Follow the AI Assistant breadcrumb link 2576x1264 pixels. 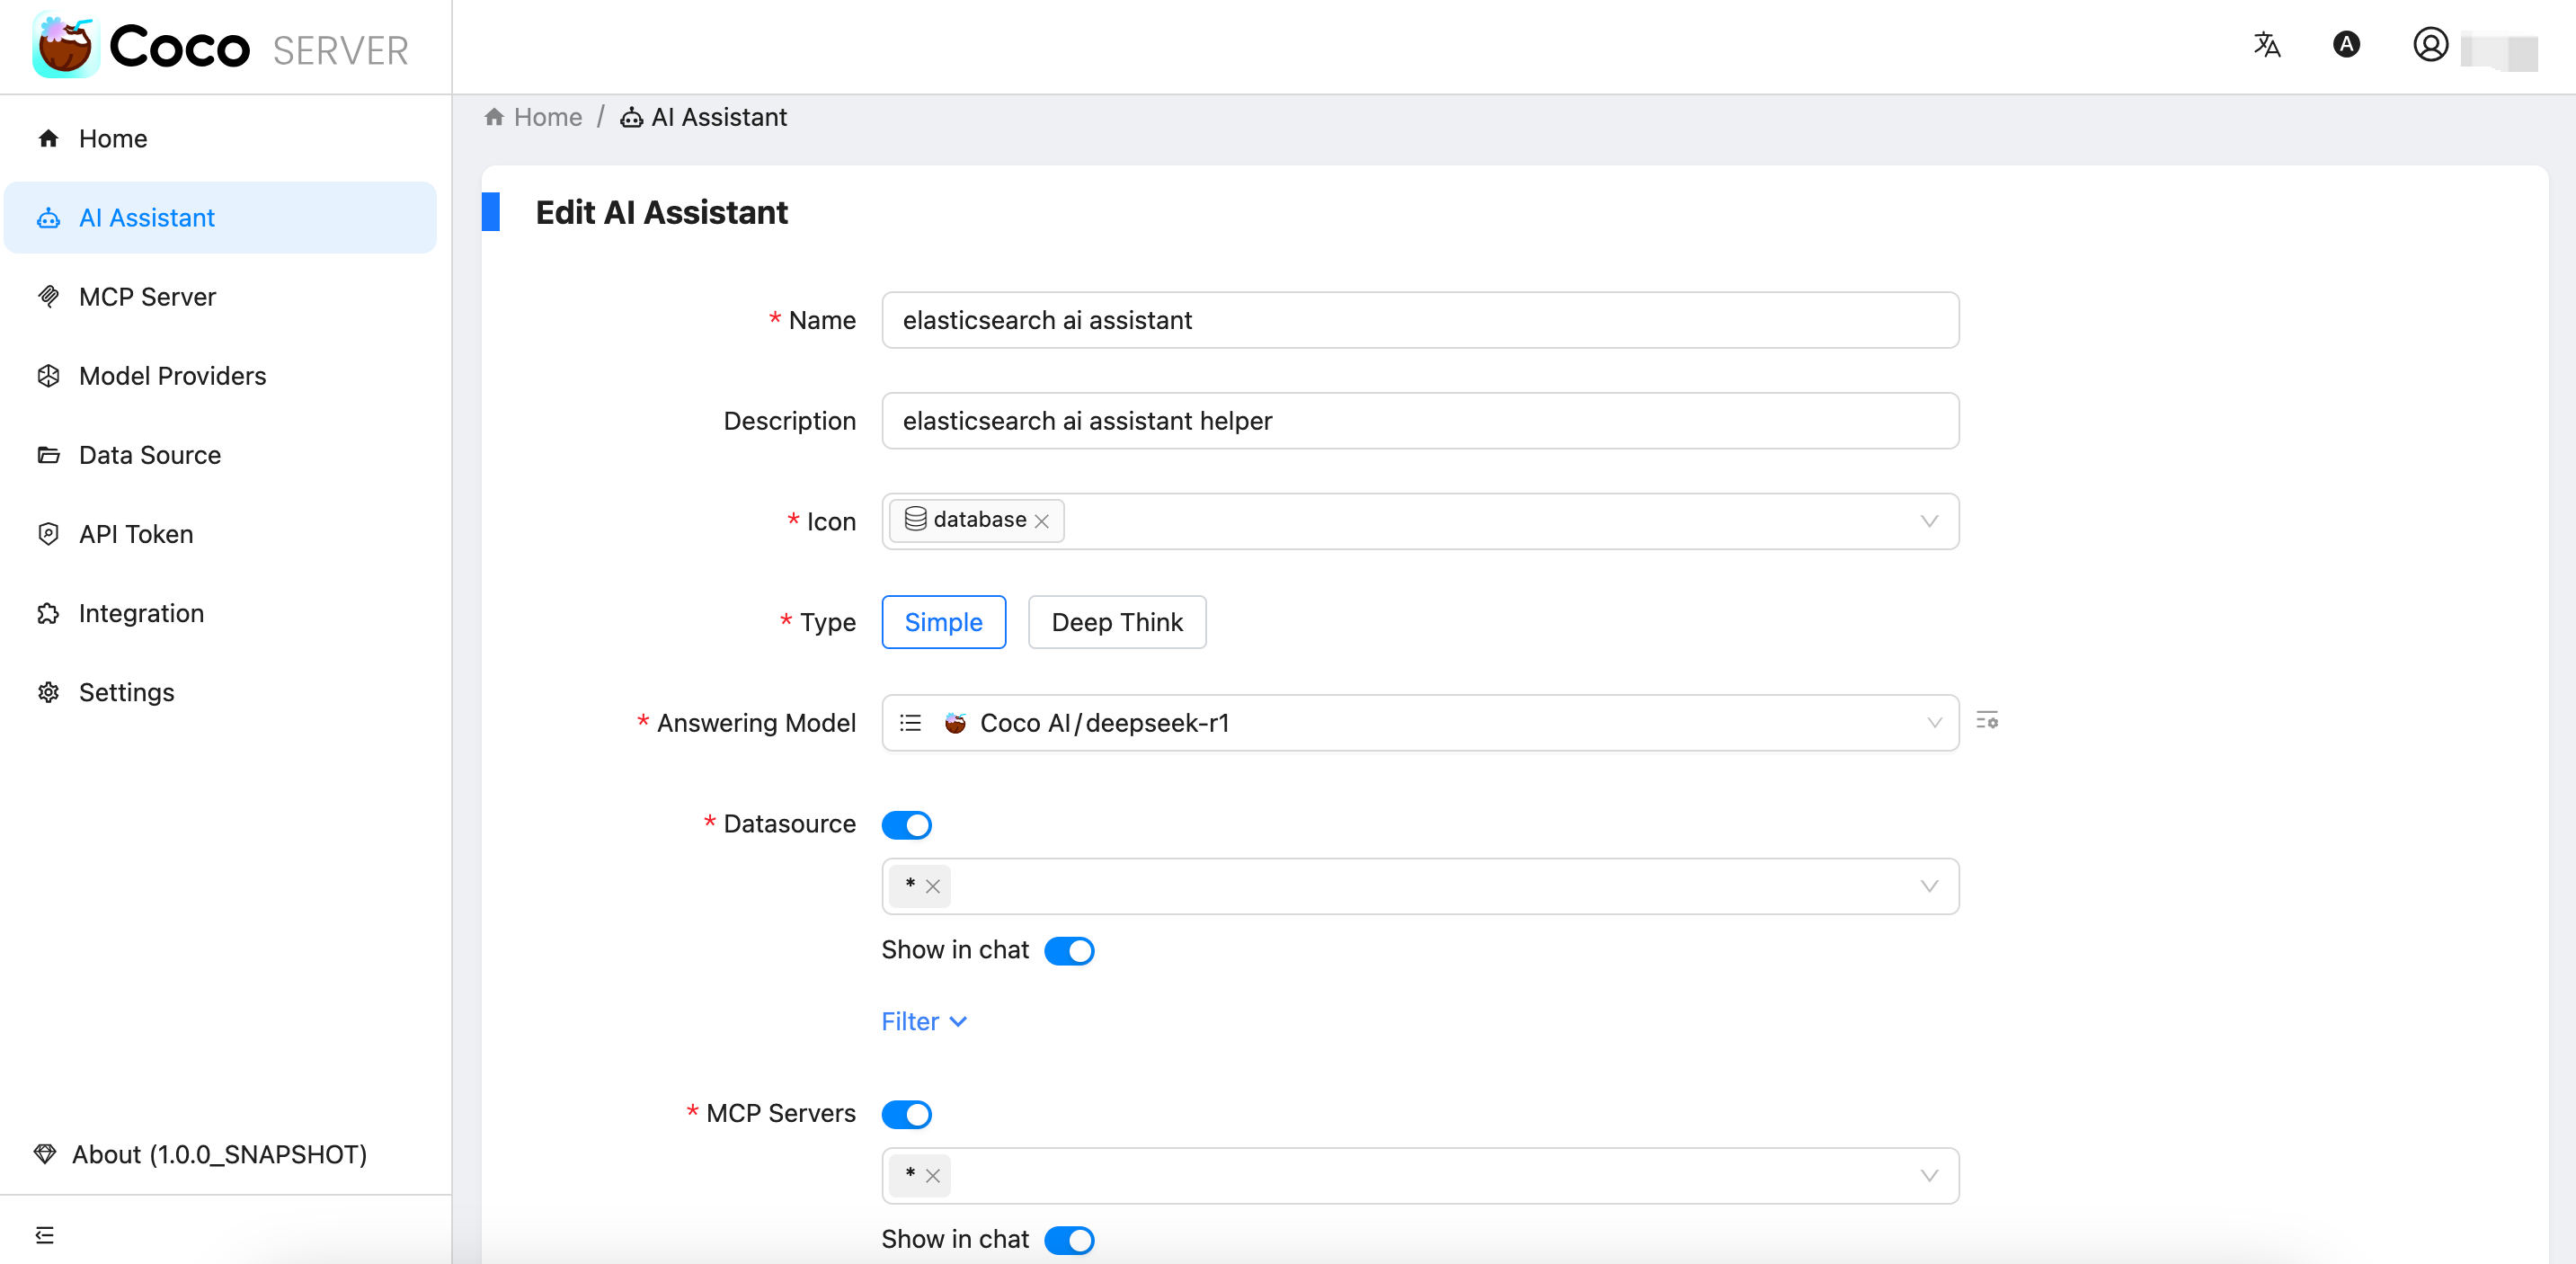pyautogui.click(x=719, y=117)
